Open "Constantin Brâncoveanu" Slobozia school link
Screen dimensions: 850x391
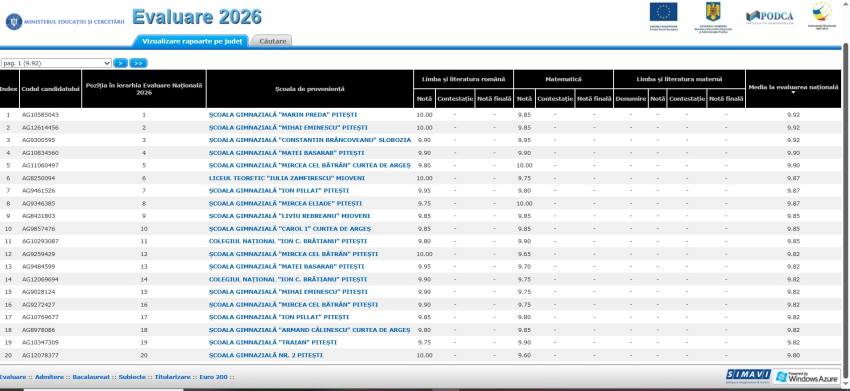(310, 140)
